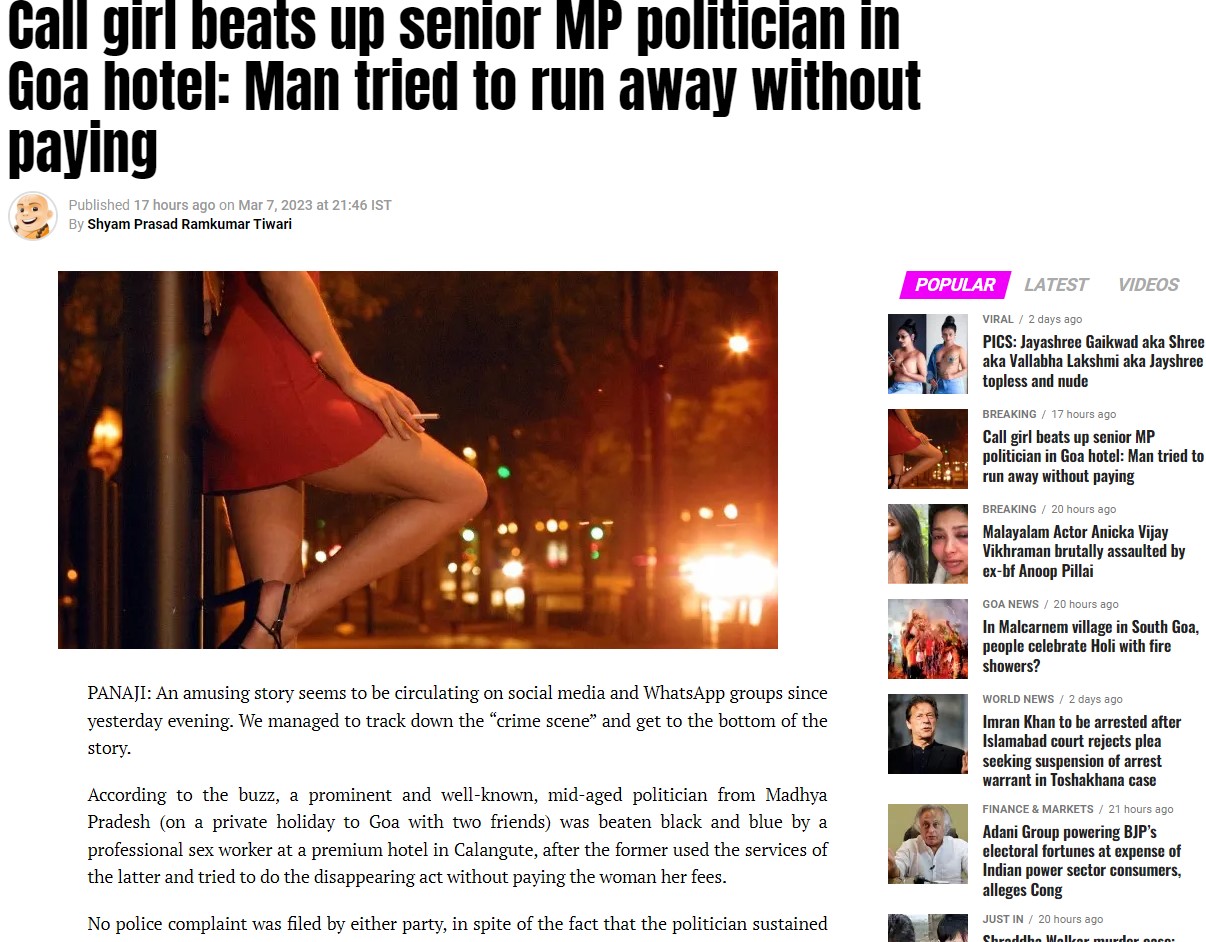The image size is (1206, 942).
Task: Open the Imran Khan arrest article
Action: 1082,750
